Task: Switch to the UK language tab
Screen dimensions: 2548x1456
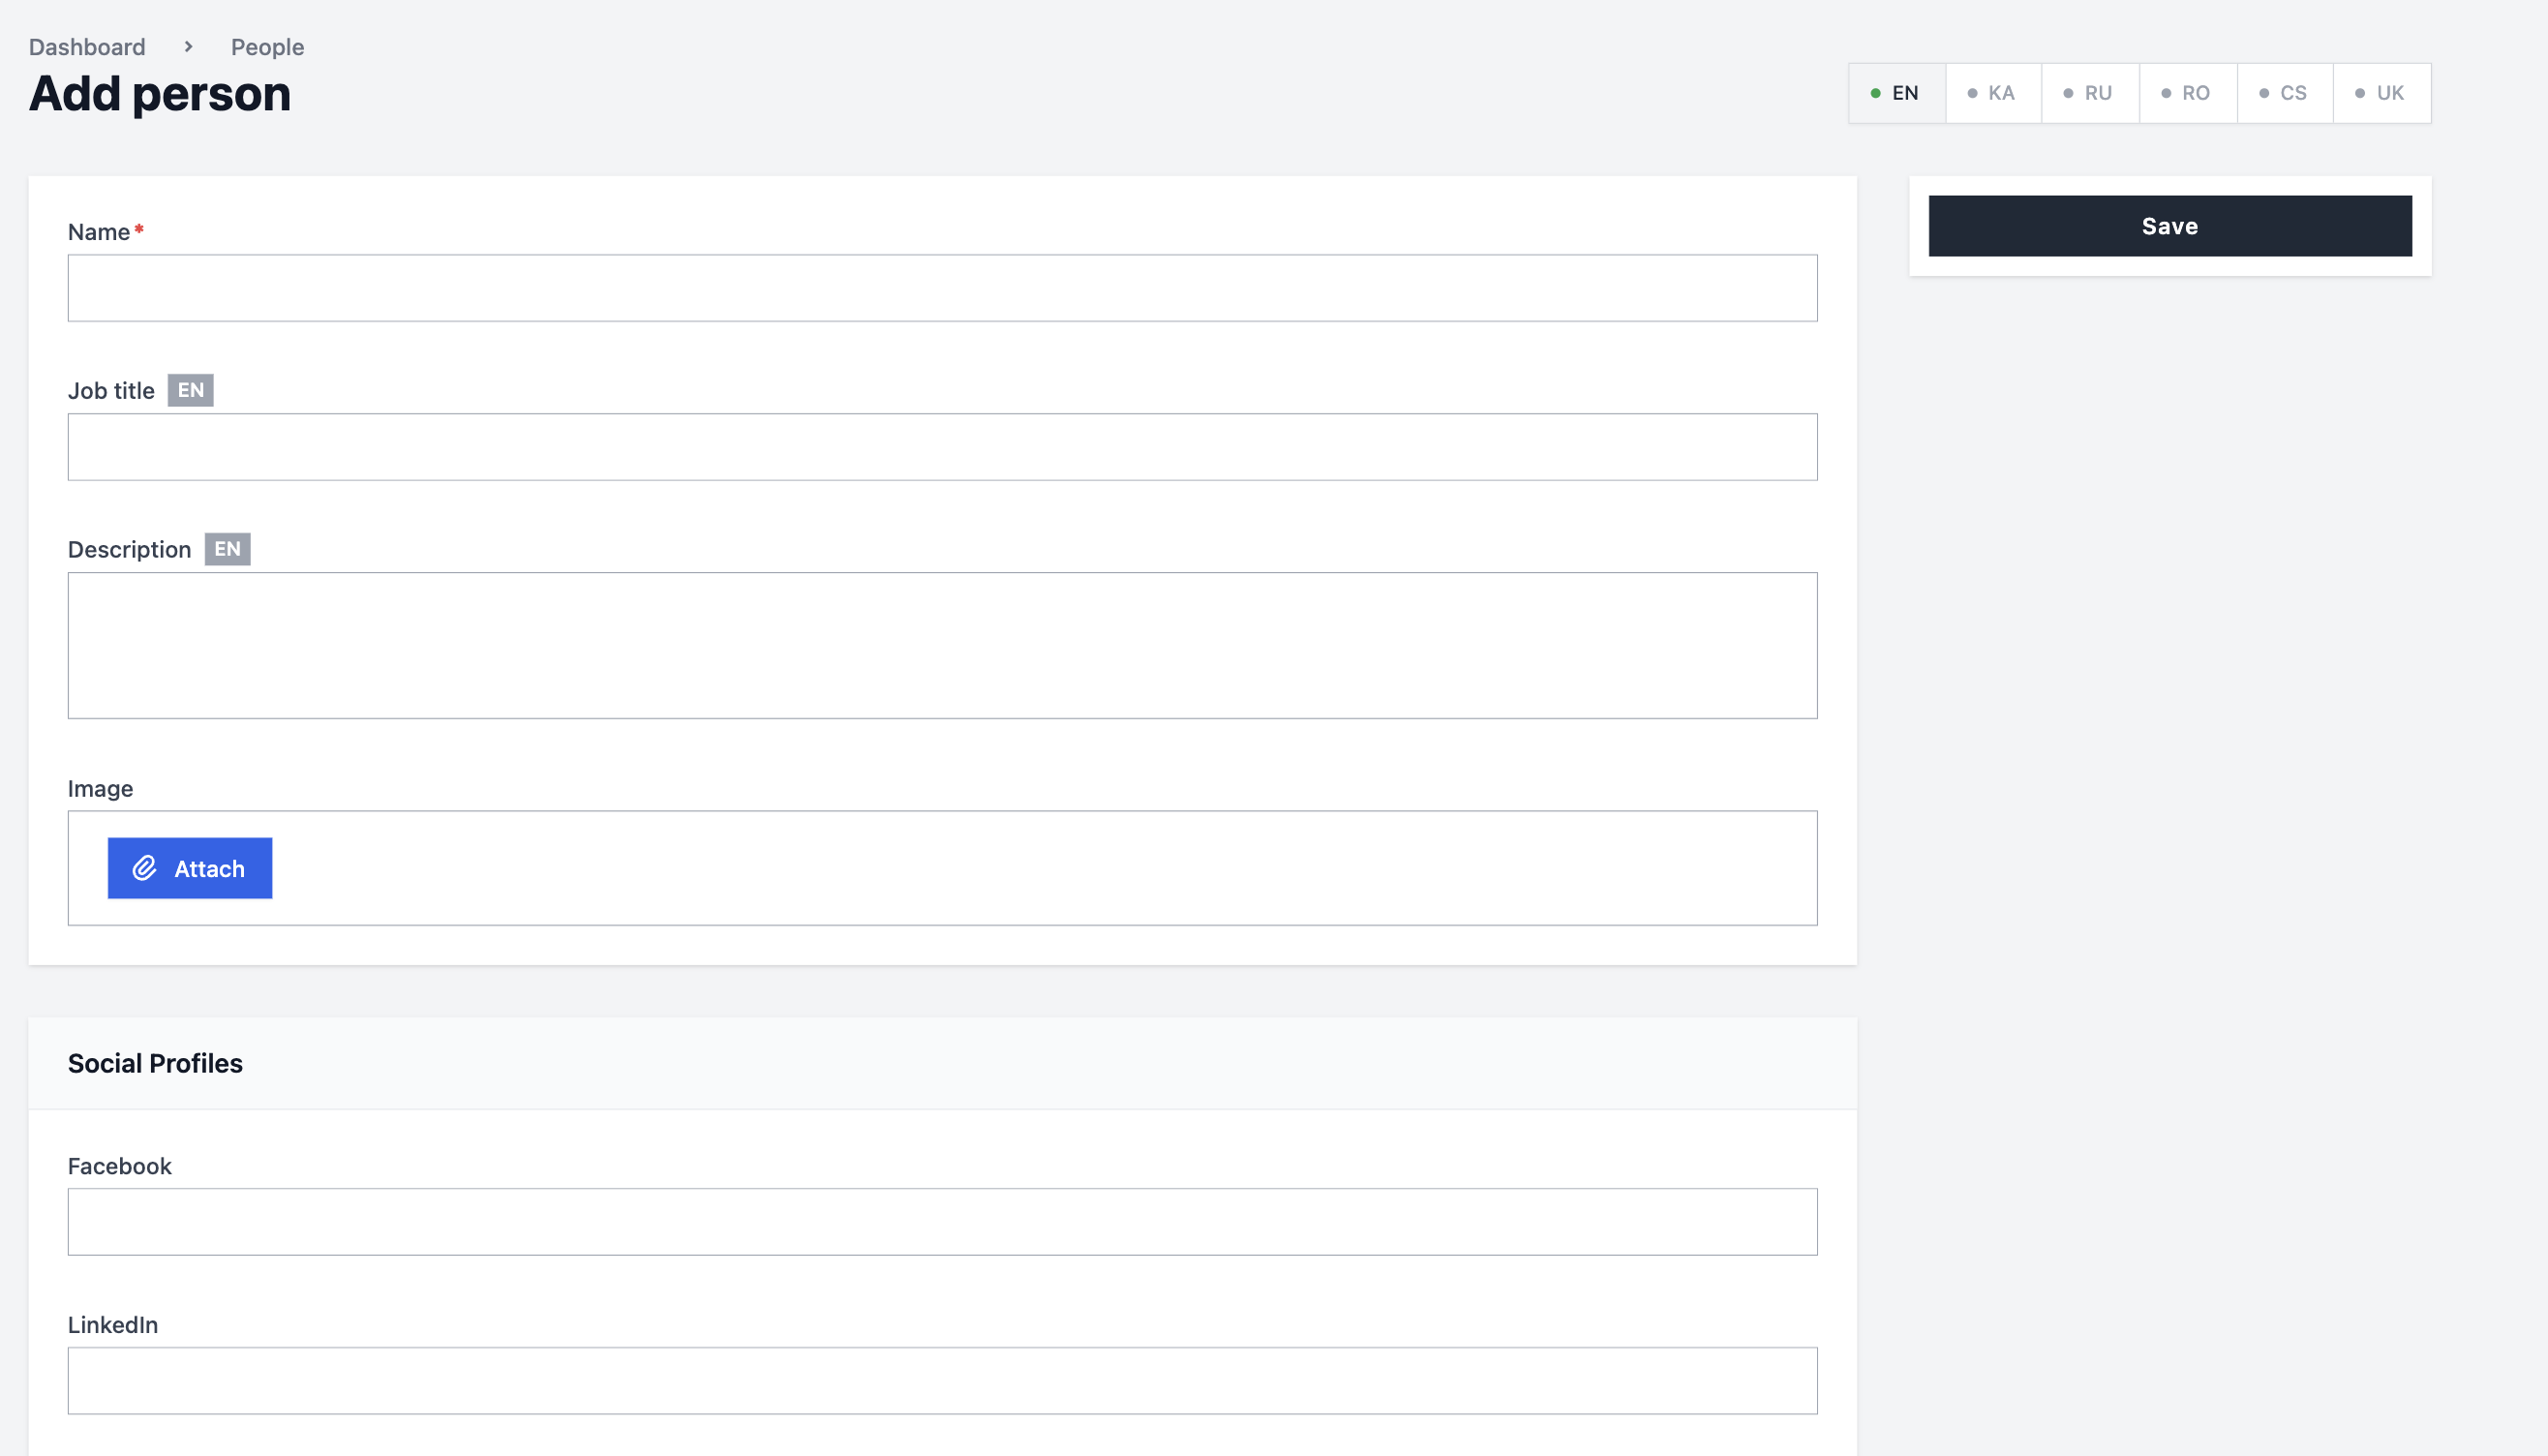Action: click(2382, 93)
